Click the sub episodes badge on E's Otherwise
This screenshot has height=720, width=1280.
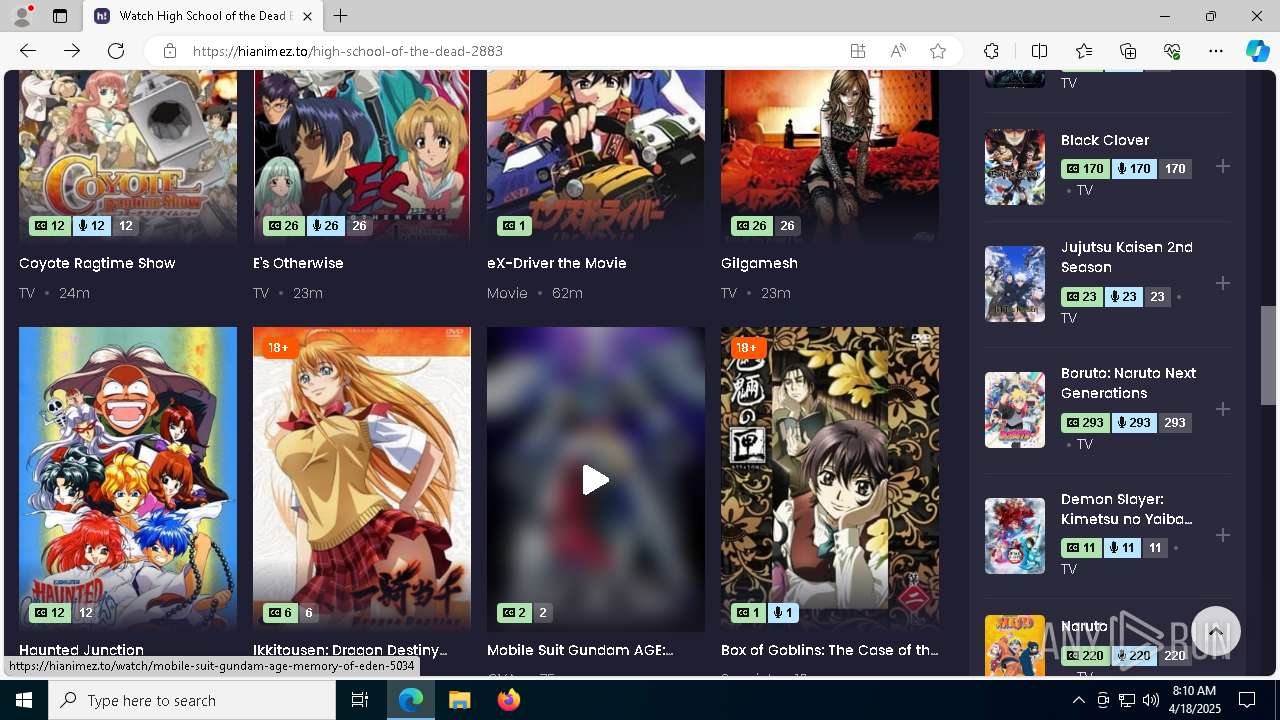coord(284,226)
